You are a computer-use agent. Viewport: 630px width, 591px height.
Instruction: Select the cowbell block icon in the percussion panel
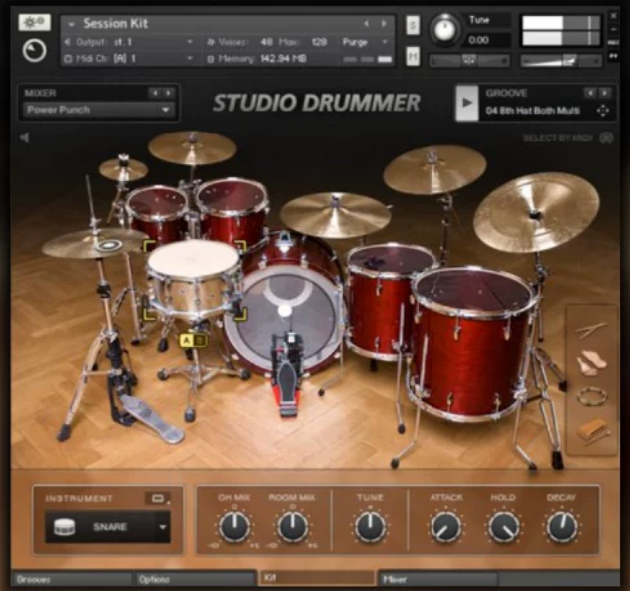(x=593, y=431)
